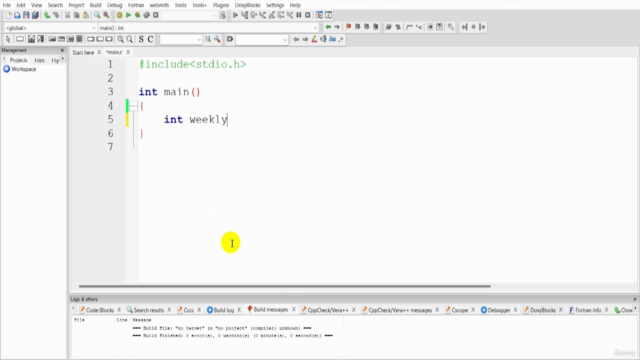Viewport: 640px width, 360px height.
Task: Click the DoxyBlocks wrench preferences icon
Action: point(451,27)
